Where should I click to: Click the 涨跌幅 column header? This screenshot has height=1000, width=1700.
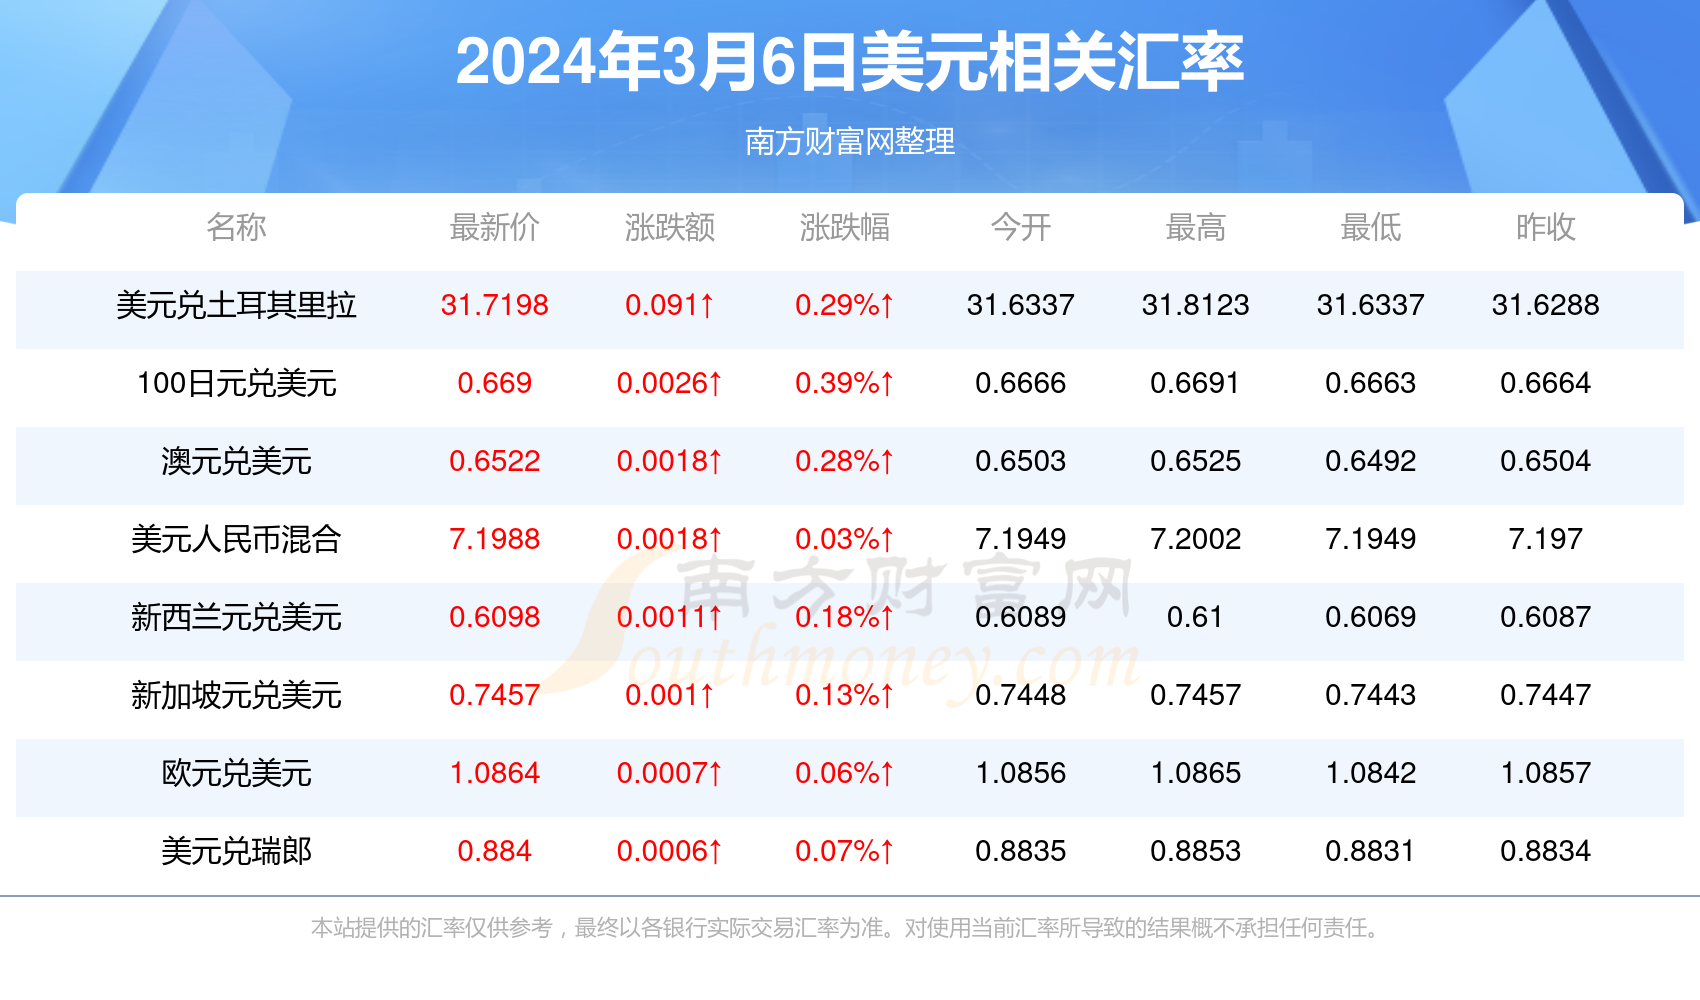(x=845, y=227)
